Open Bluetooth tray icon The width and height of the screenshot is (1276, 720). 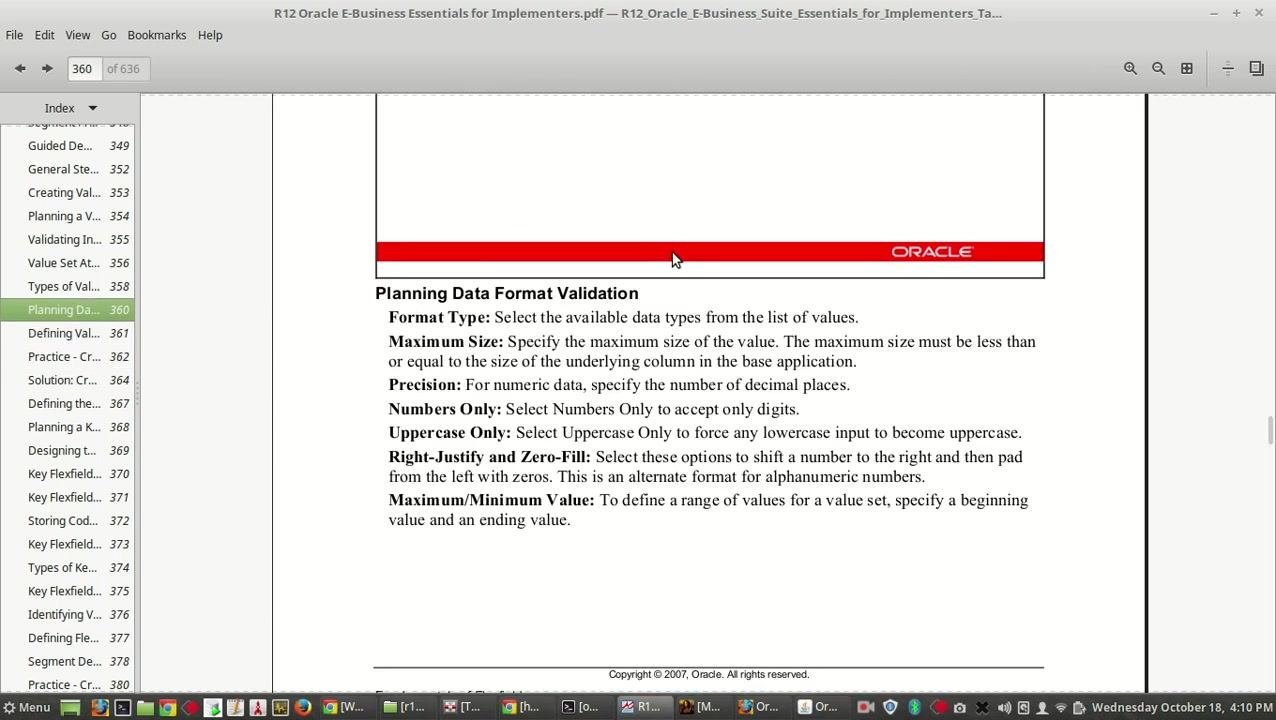click(x=914, y=707)
